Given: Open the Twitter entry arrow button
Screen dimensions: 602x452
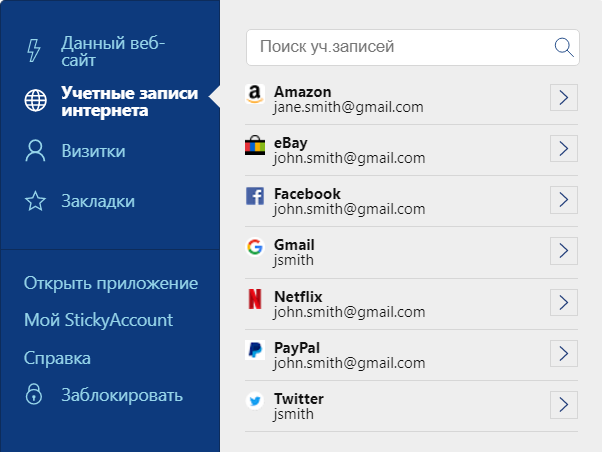Looking at the screenshot, I should [564, 405].
